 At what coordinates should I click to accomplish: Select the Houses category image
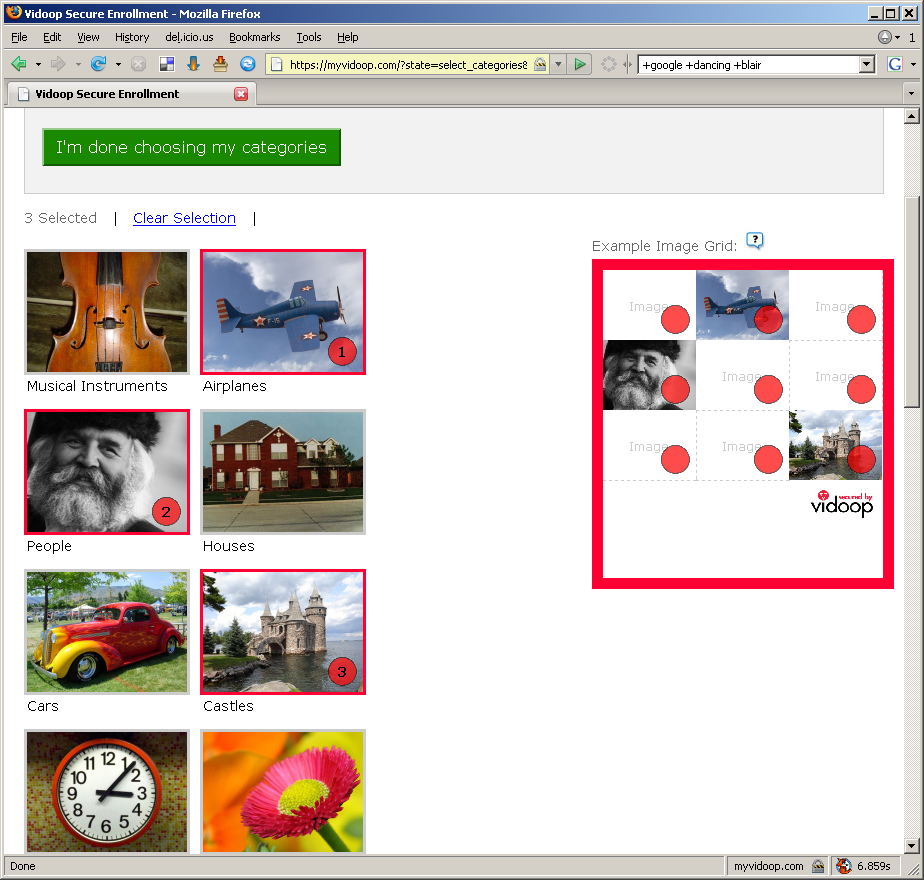pyautogui.click(x=283, y=472)
